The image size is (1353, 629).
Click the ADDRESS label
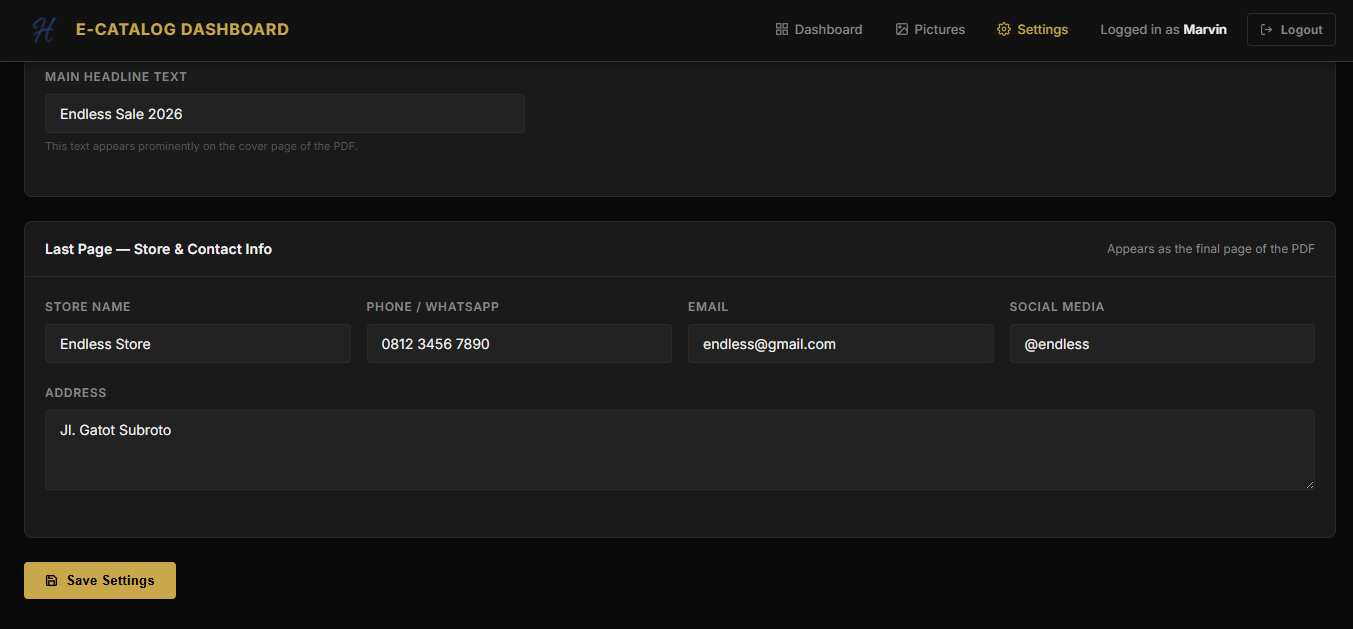tap(76, 393)
